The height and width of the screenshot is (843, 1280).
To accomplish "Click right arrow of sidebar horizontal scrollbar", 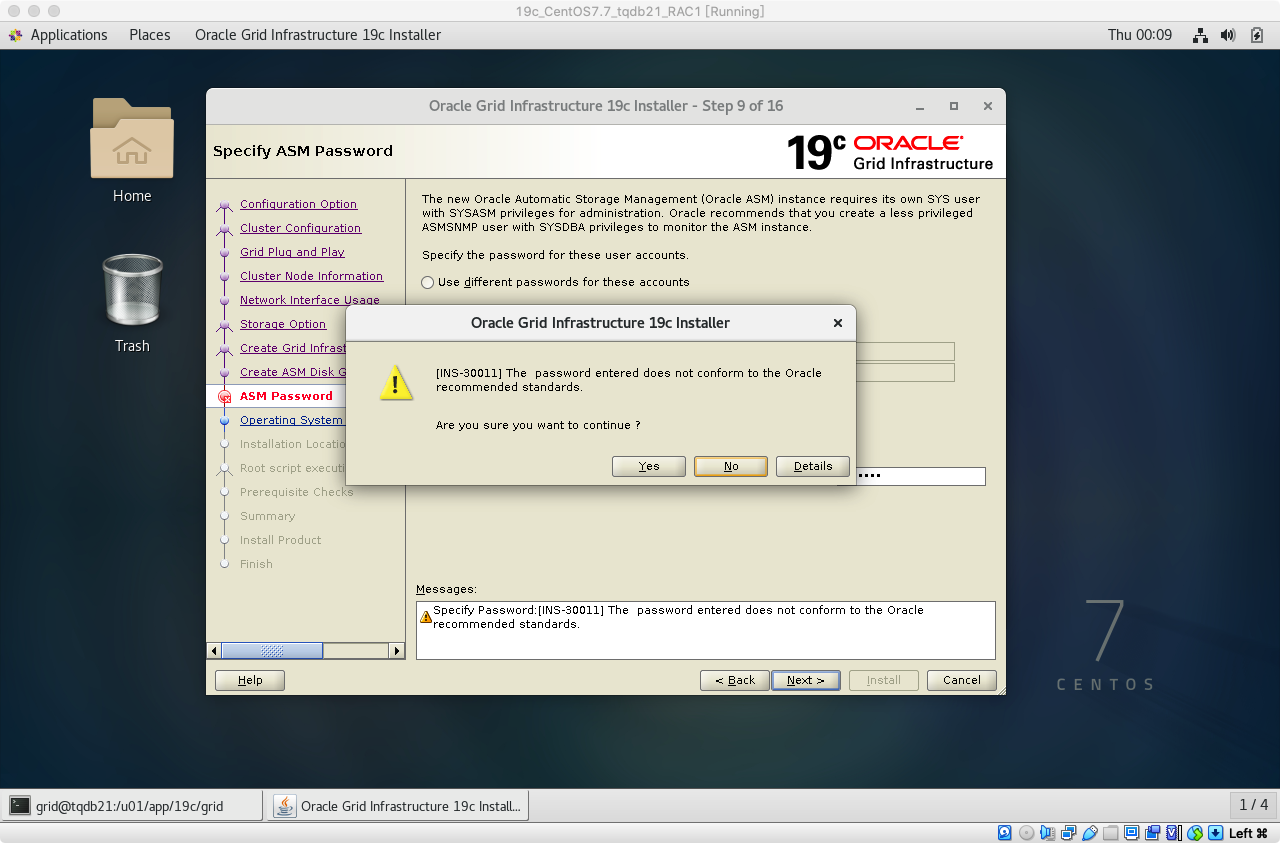I will tap(396, 651).
